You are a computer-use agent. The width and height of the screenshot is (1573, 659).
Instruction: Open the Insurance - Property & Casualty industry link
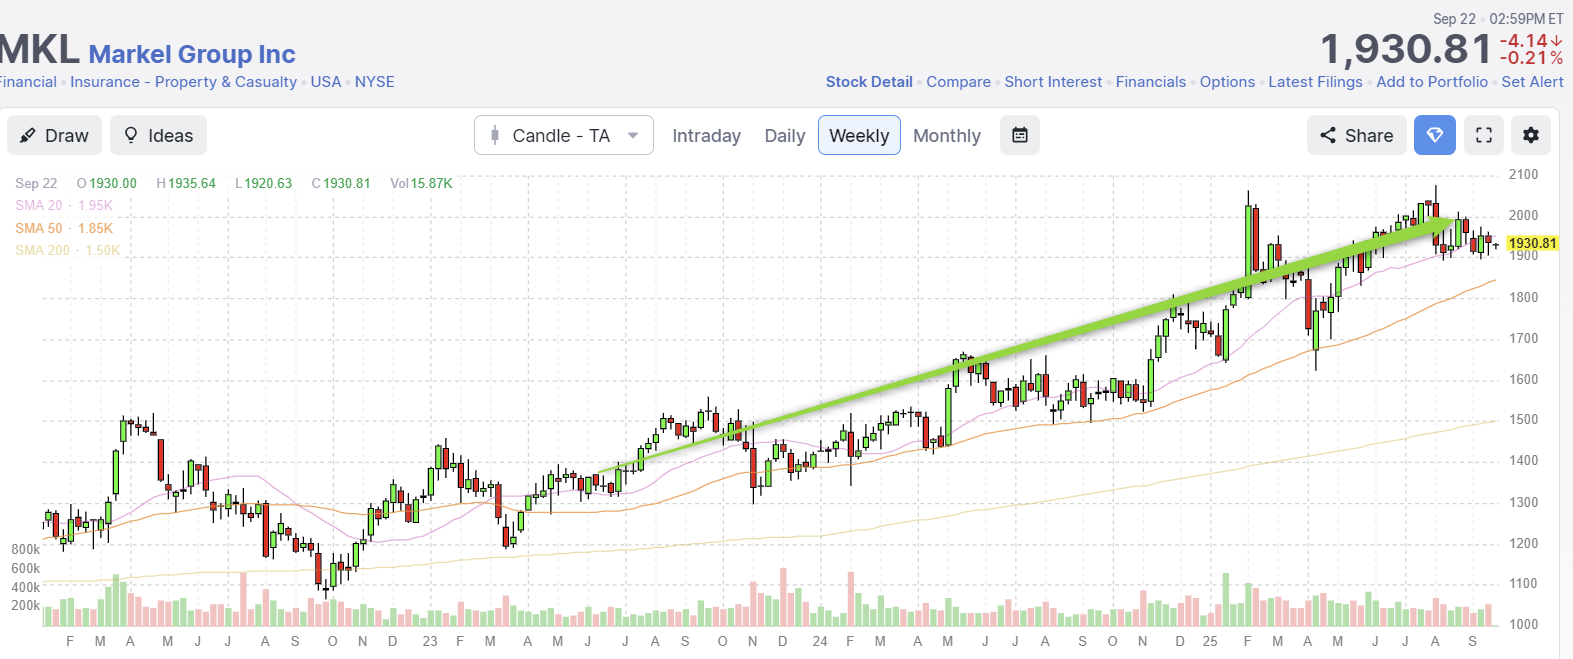(x=184, y=82)
